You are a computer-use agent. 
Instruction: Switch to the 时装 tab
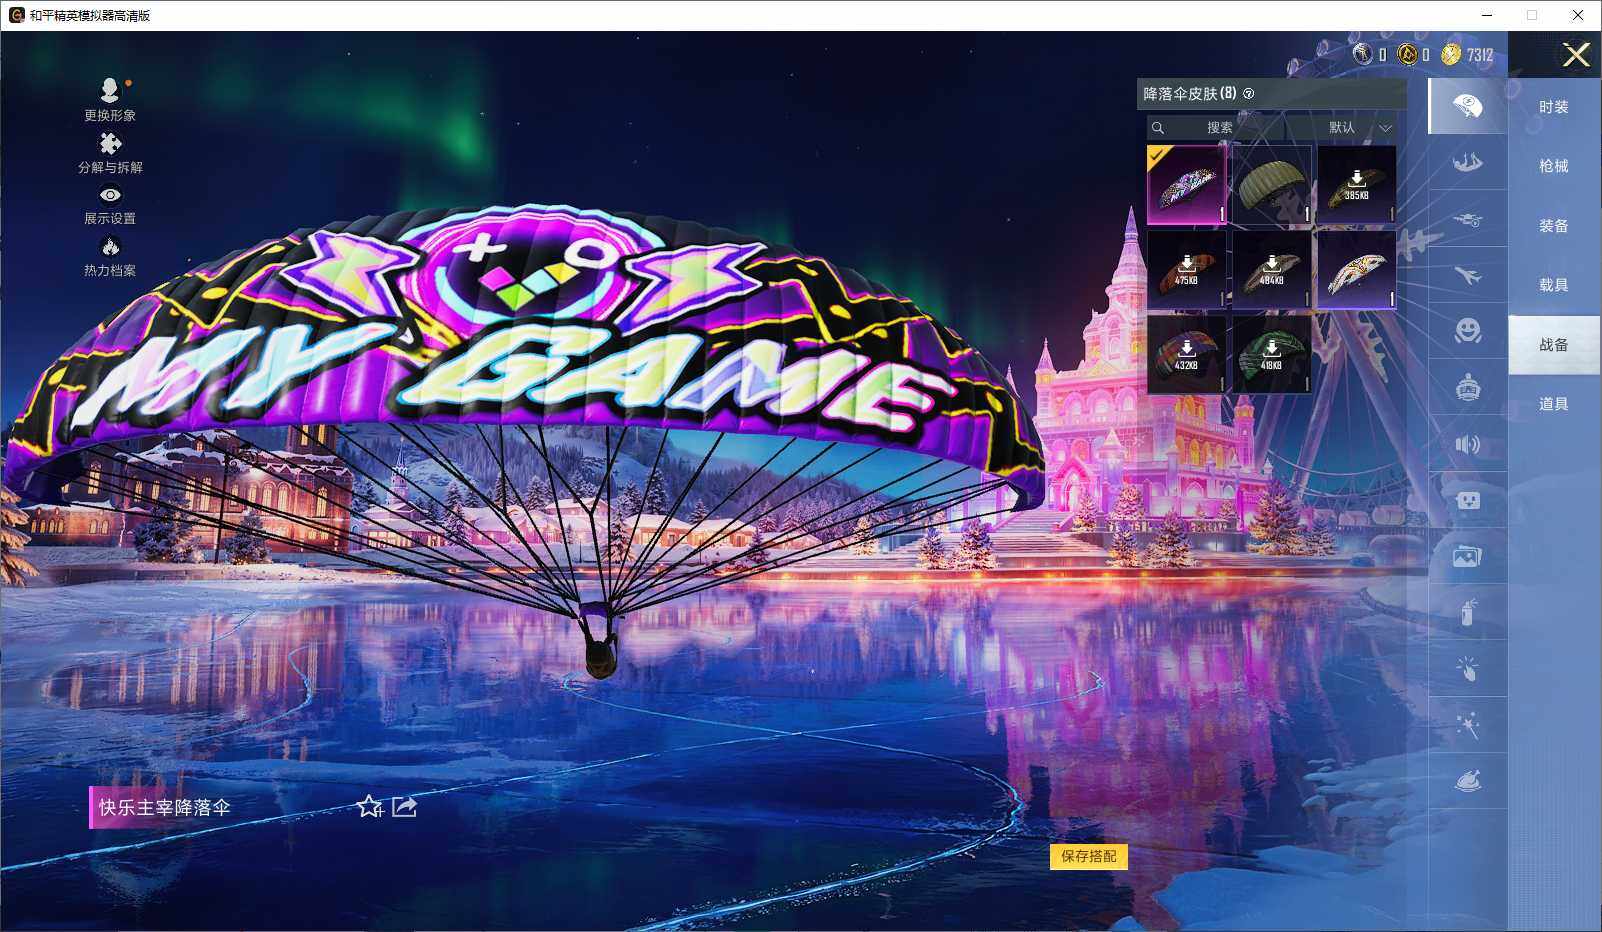(1554, 107)
